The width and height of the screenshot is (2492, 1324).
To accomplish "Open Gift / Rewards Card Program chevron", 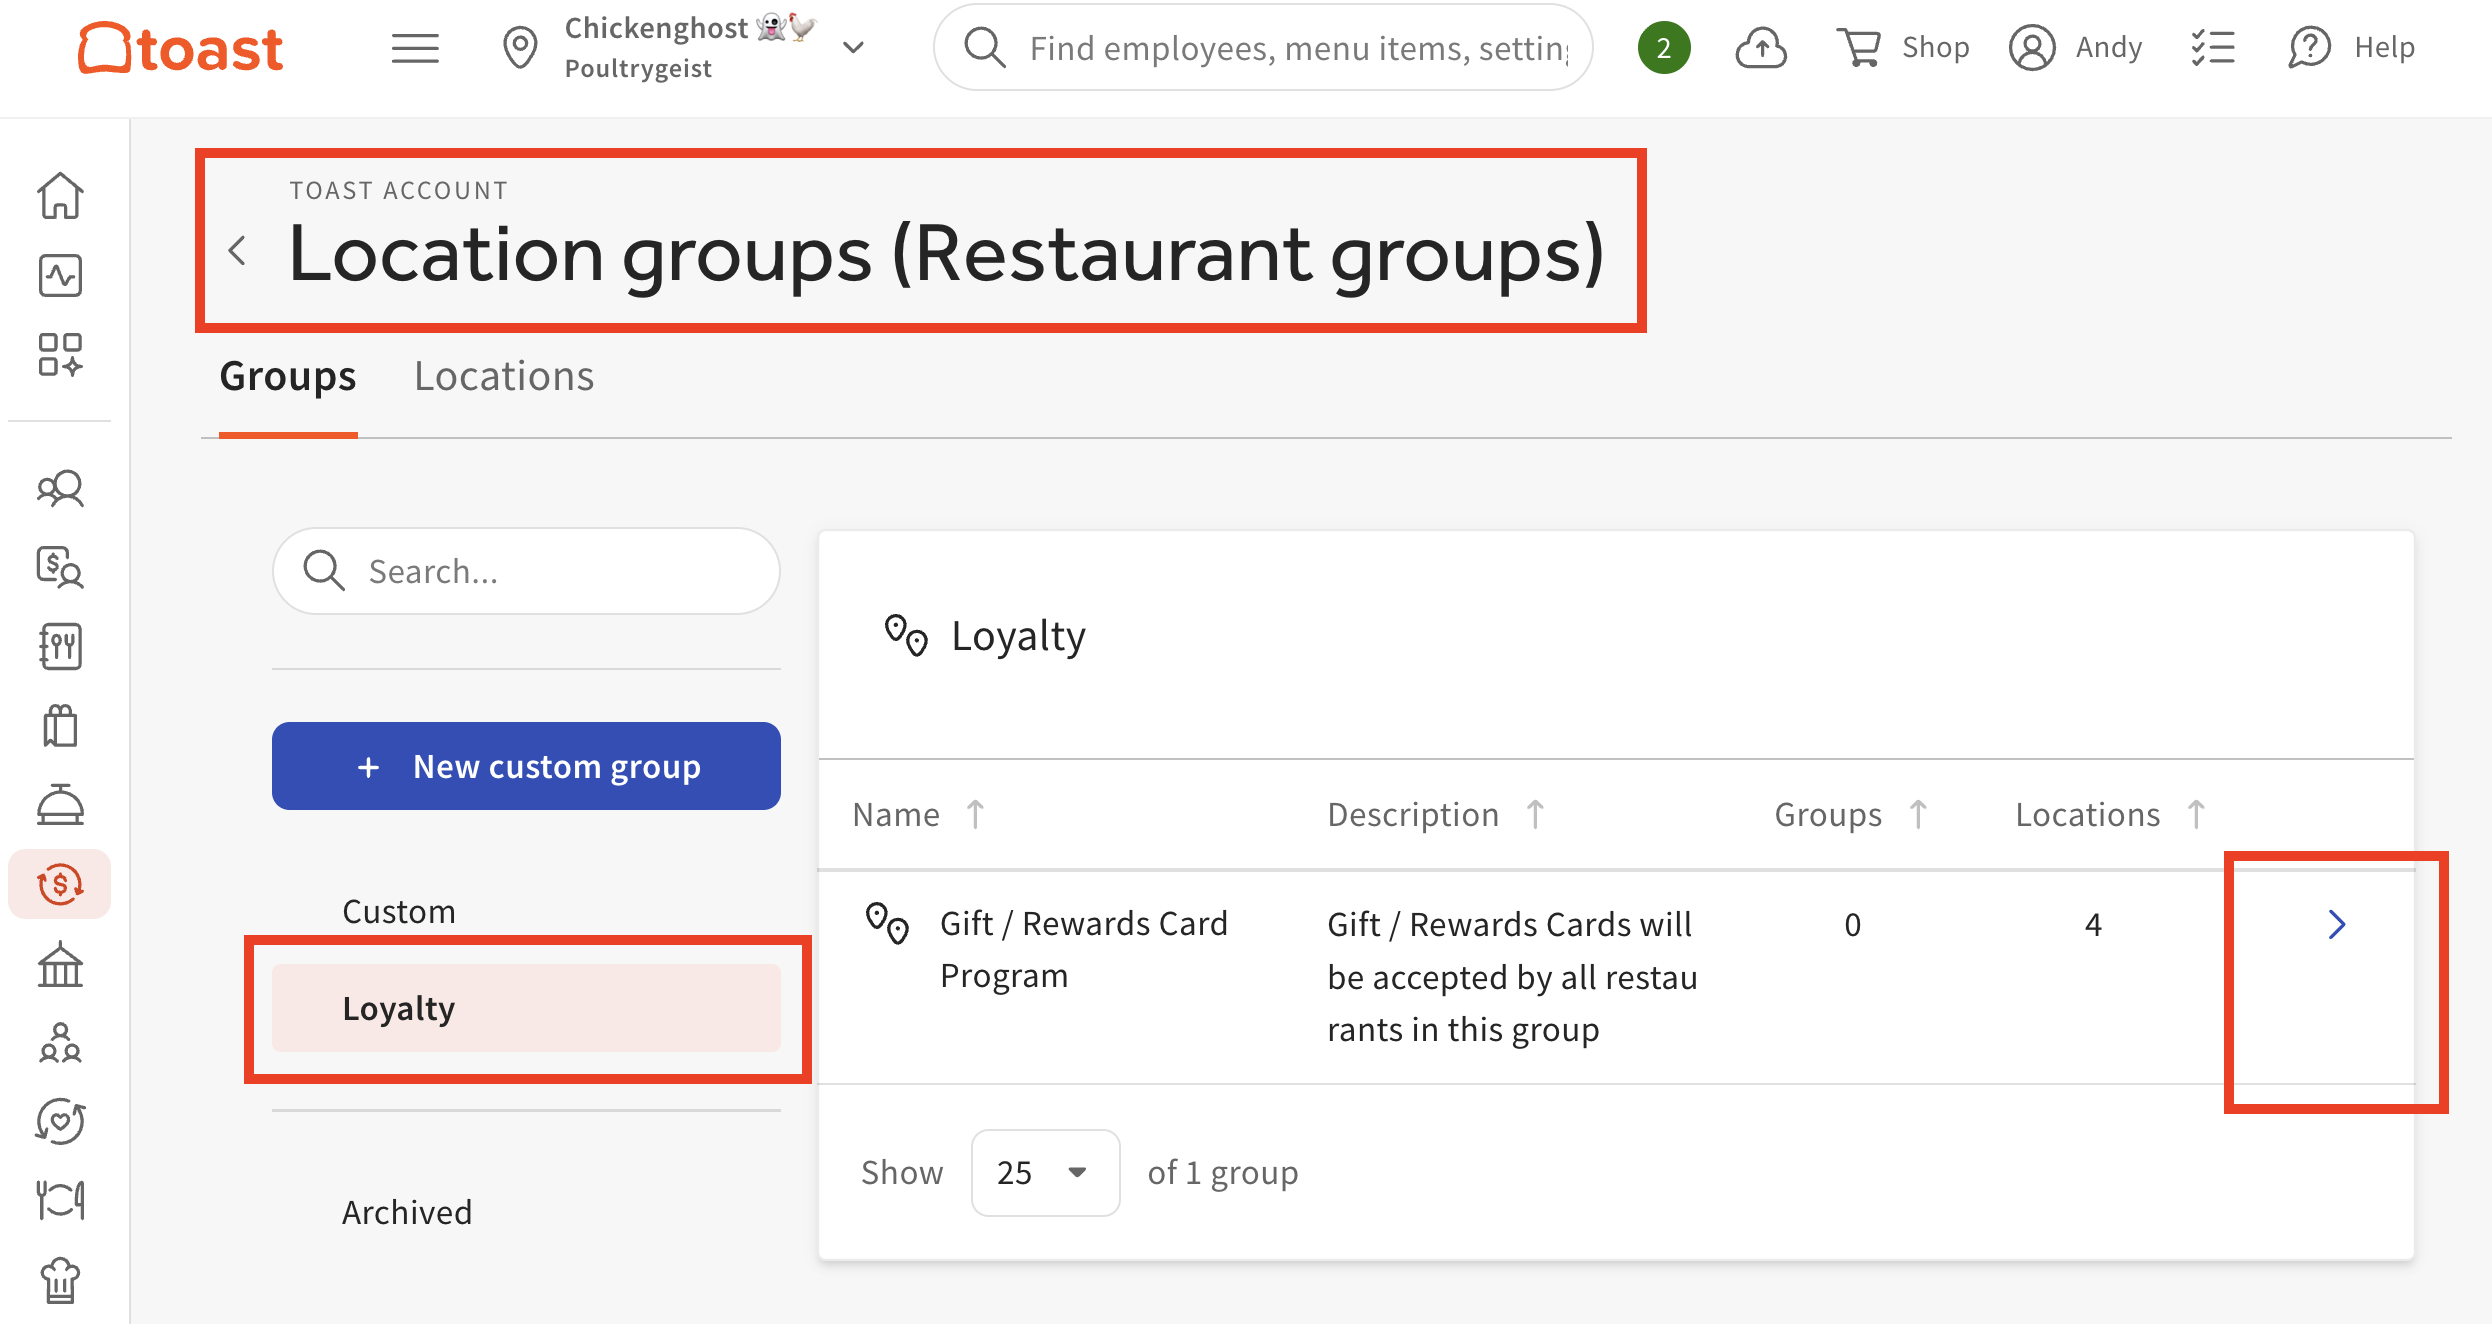I will (2336, 925).
